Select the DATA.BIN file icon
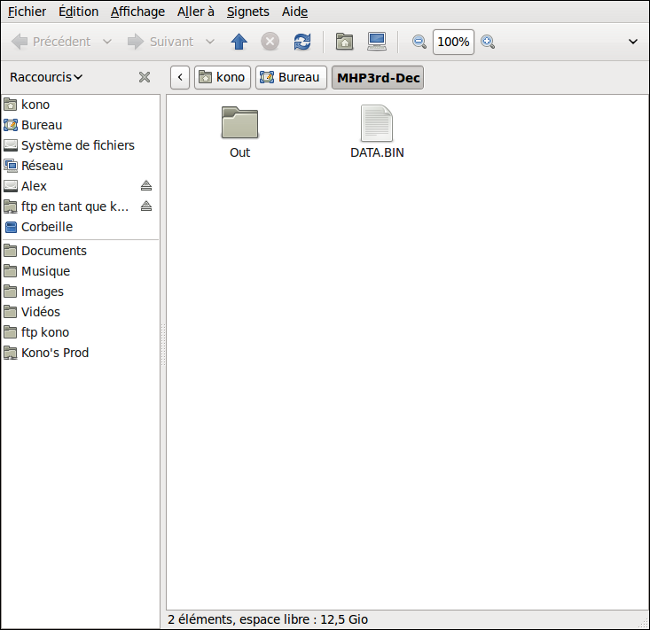This screenshot has width=650, height=630. [x=377, y=123]
